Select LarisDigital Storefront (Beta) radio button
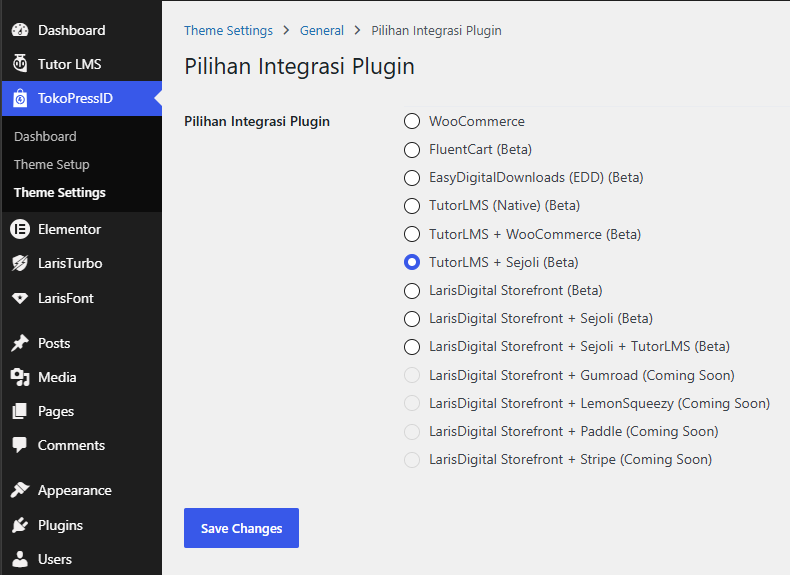790x575 pixels. (412, 290)
